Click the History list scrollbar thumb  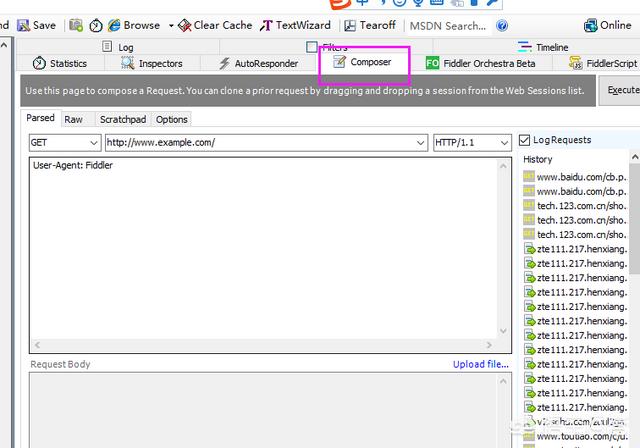pos(635,219)
